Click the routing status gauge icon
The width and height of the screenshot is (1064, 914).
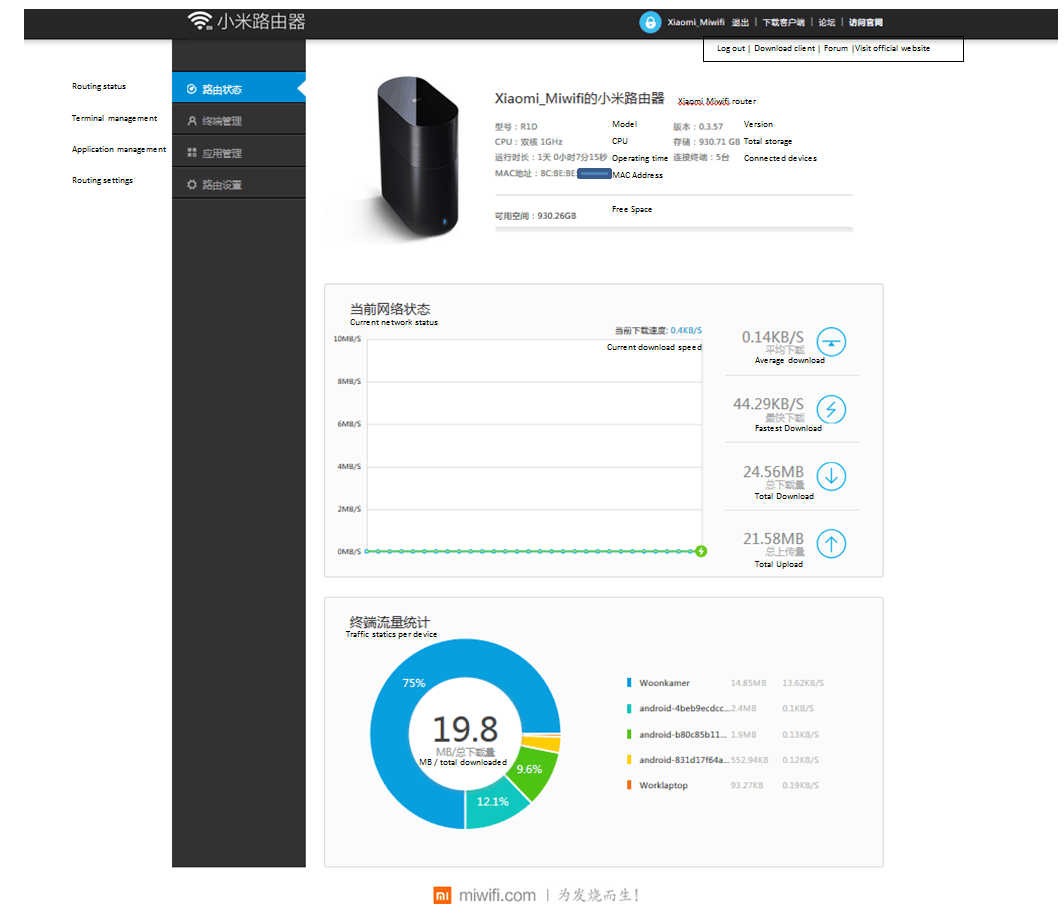tap(192, 89)
